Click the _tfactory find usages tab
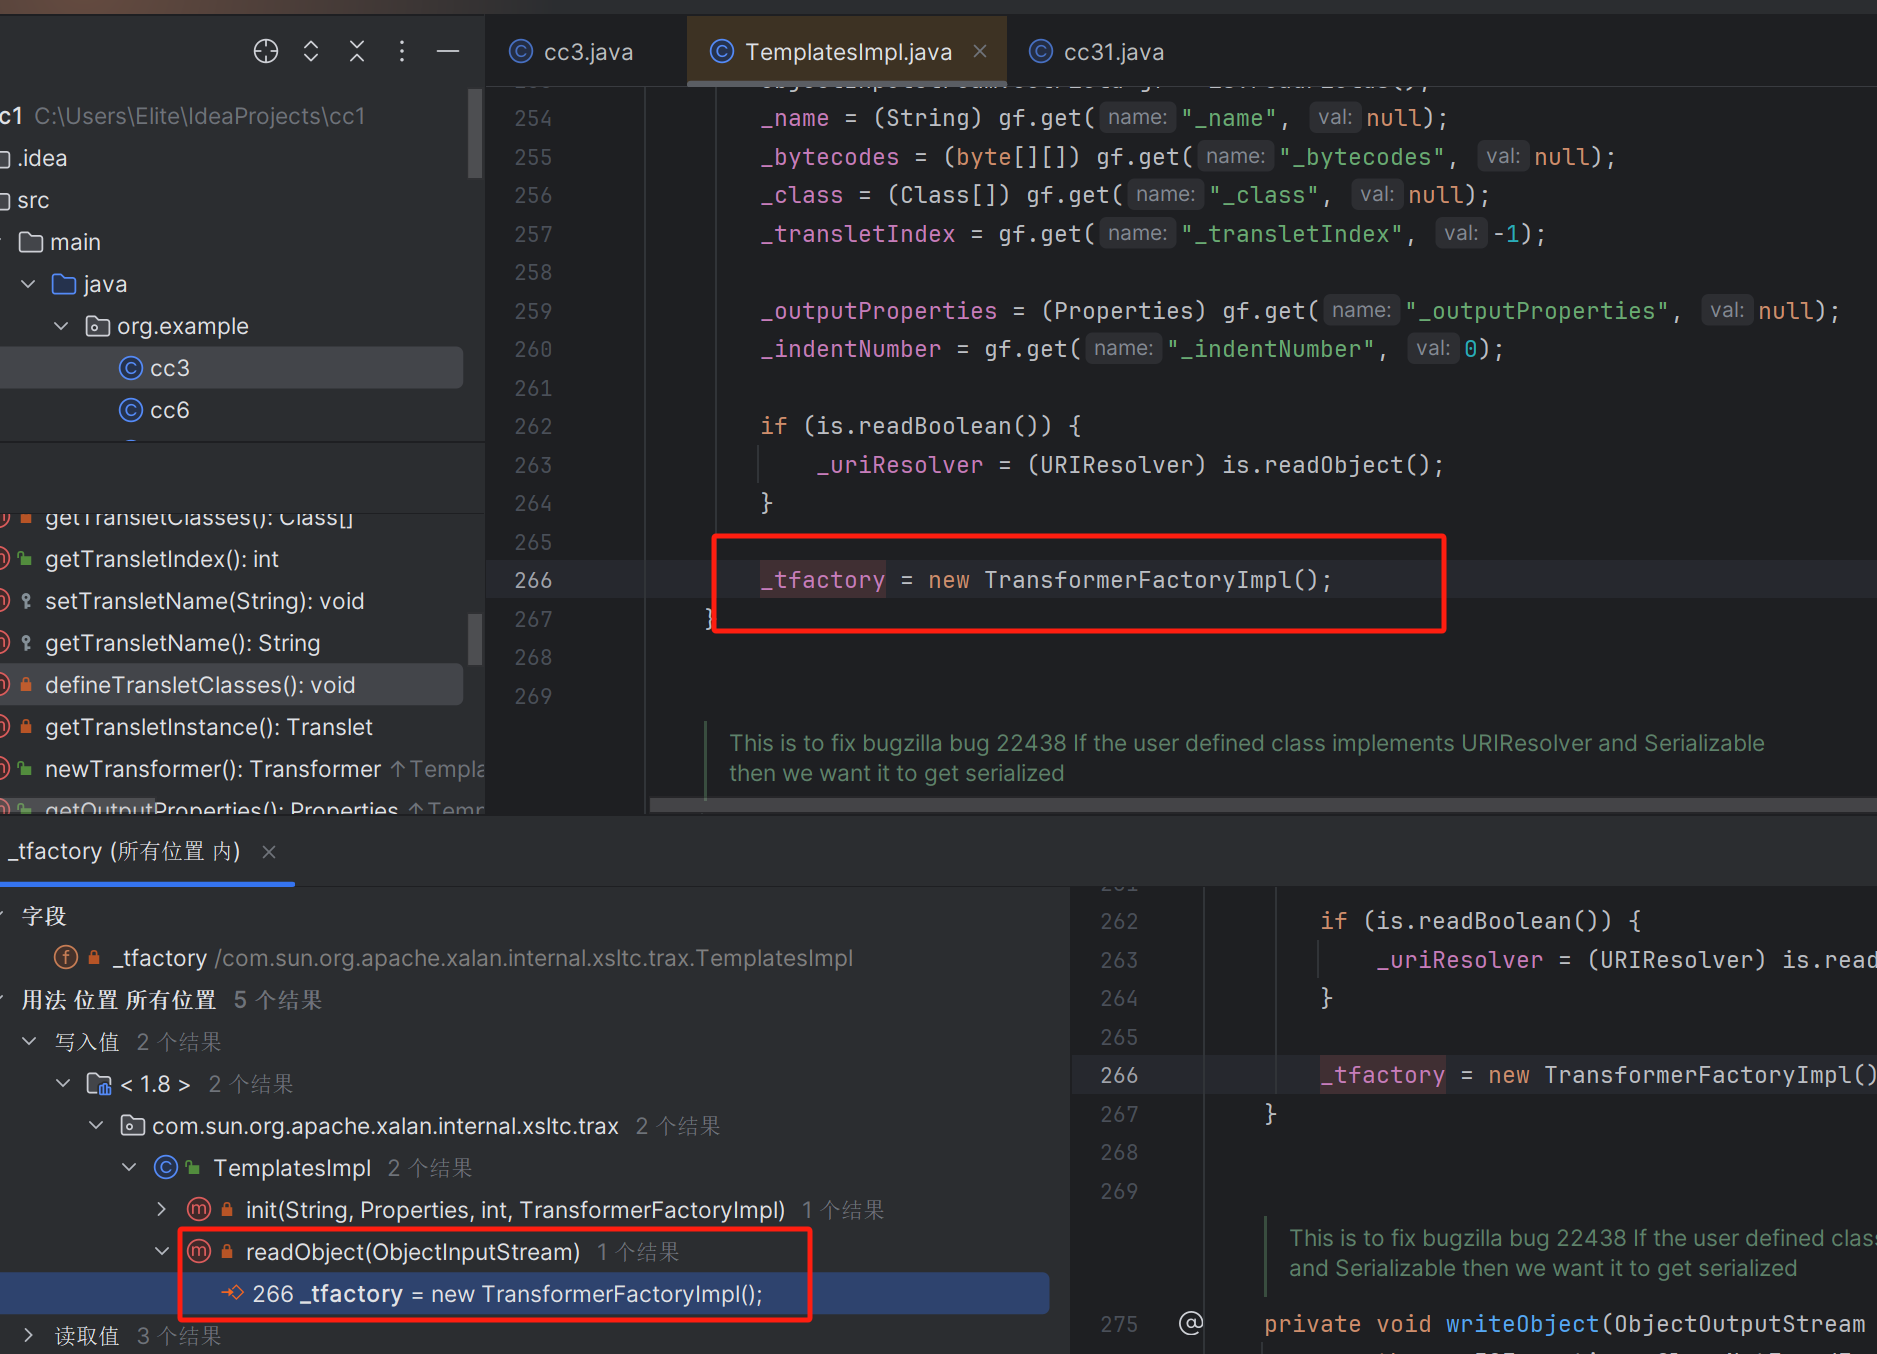The height and width of the screenshot is (1354, 1877). [x=125, y=851]
